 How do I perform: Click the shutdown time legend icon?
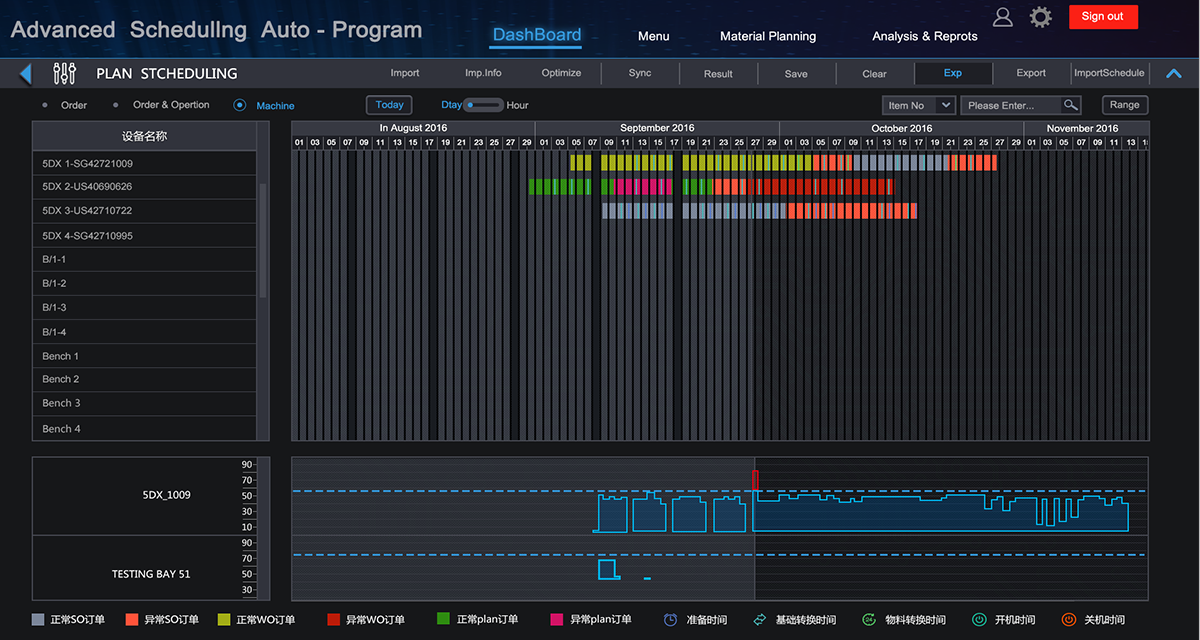click(x=1069, y=620)
